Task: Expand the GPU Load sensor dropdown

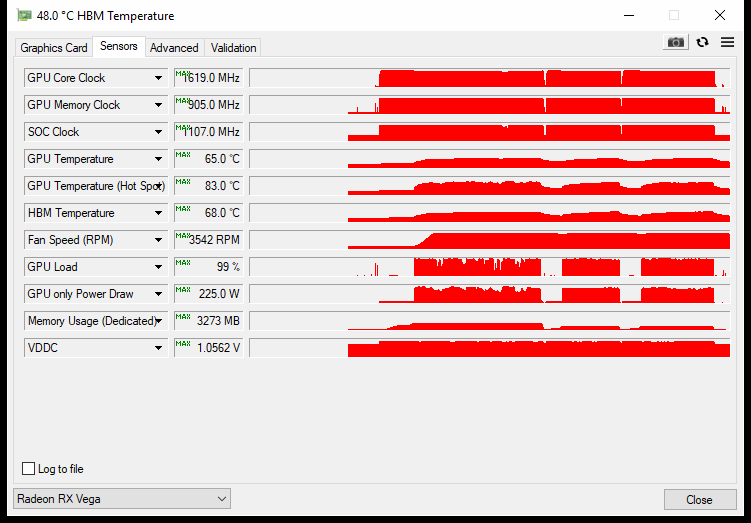Action: pyautogui.click(x=96, y=267)
